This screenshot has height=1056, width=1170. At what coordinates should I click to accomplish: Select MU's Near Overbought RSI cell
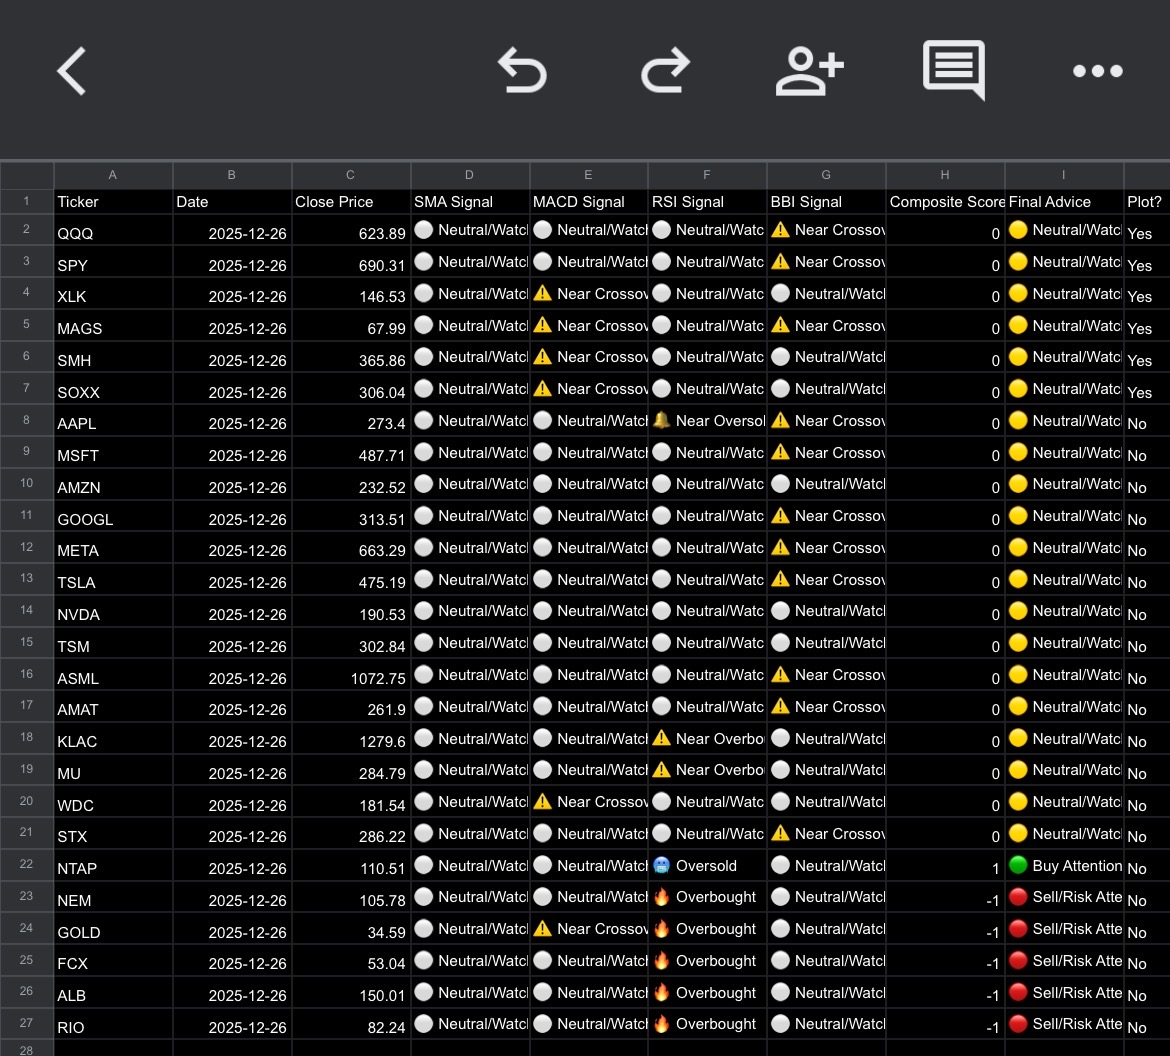click(x=707, y=769)
